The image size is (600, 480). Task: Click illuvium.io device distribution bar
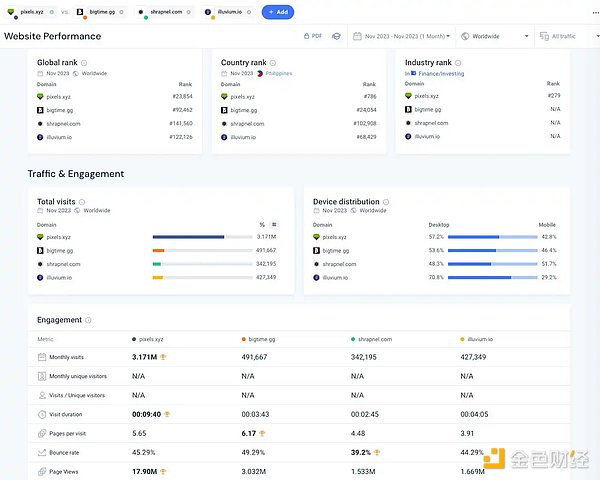pyautogui.click(x=490, y=277)
